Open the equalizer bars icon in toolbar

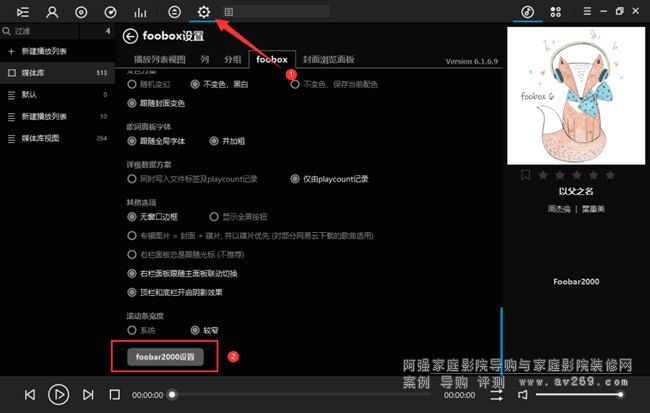(141, 12)
